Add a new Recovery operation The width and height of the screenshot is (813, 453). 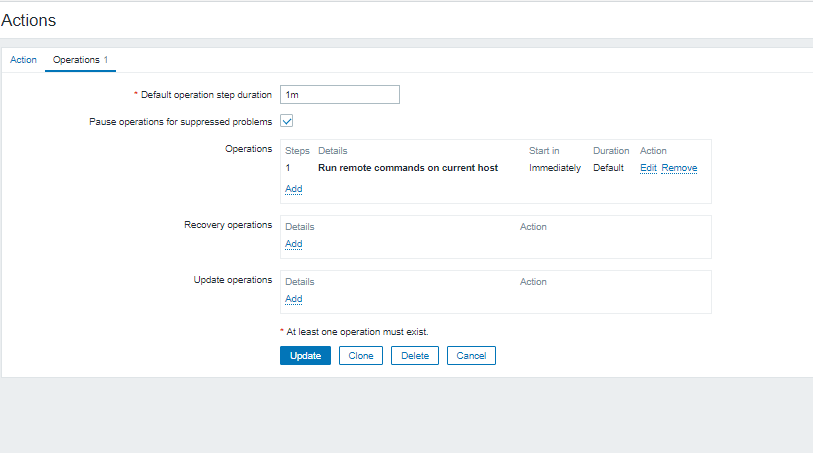point(293,243)
